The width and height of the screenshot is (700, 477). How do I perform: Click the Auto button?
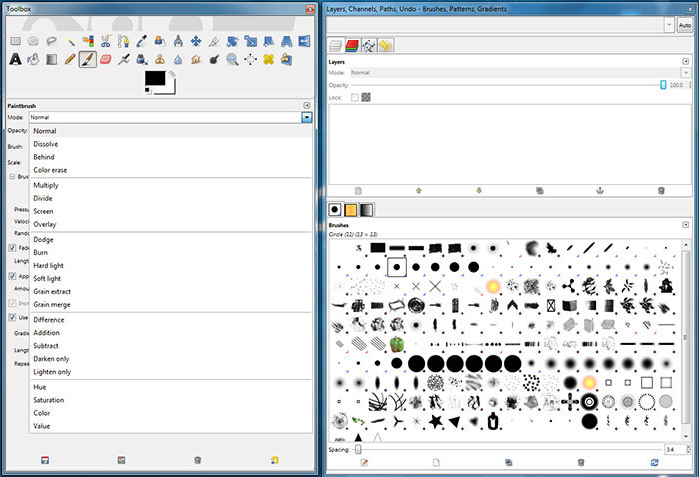(x=684, y=25)
